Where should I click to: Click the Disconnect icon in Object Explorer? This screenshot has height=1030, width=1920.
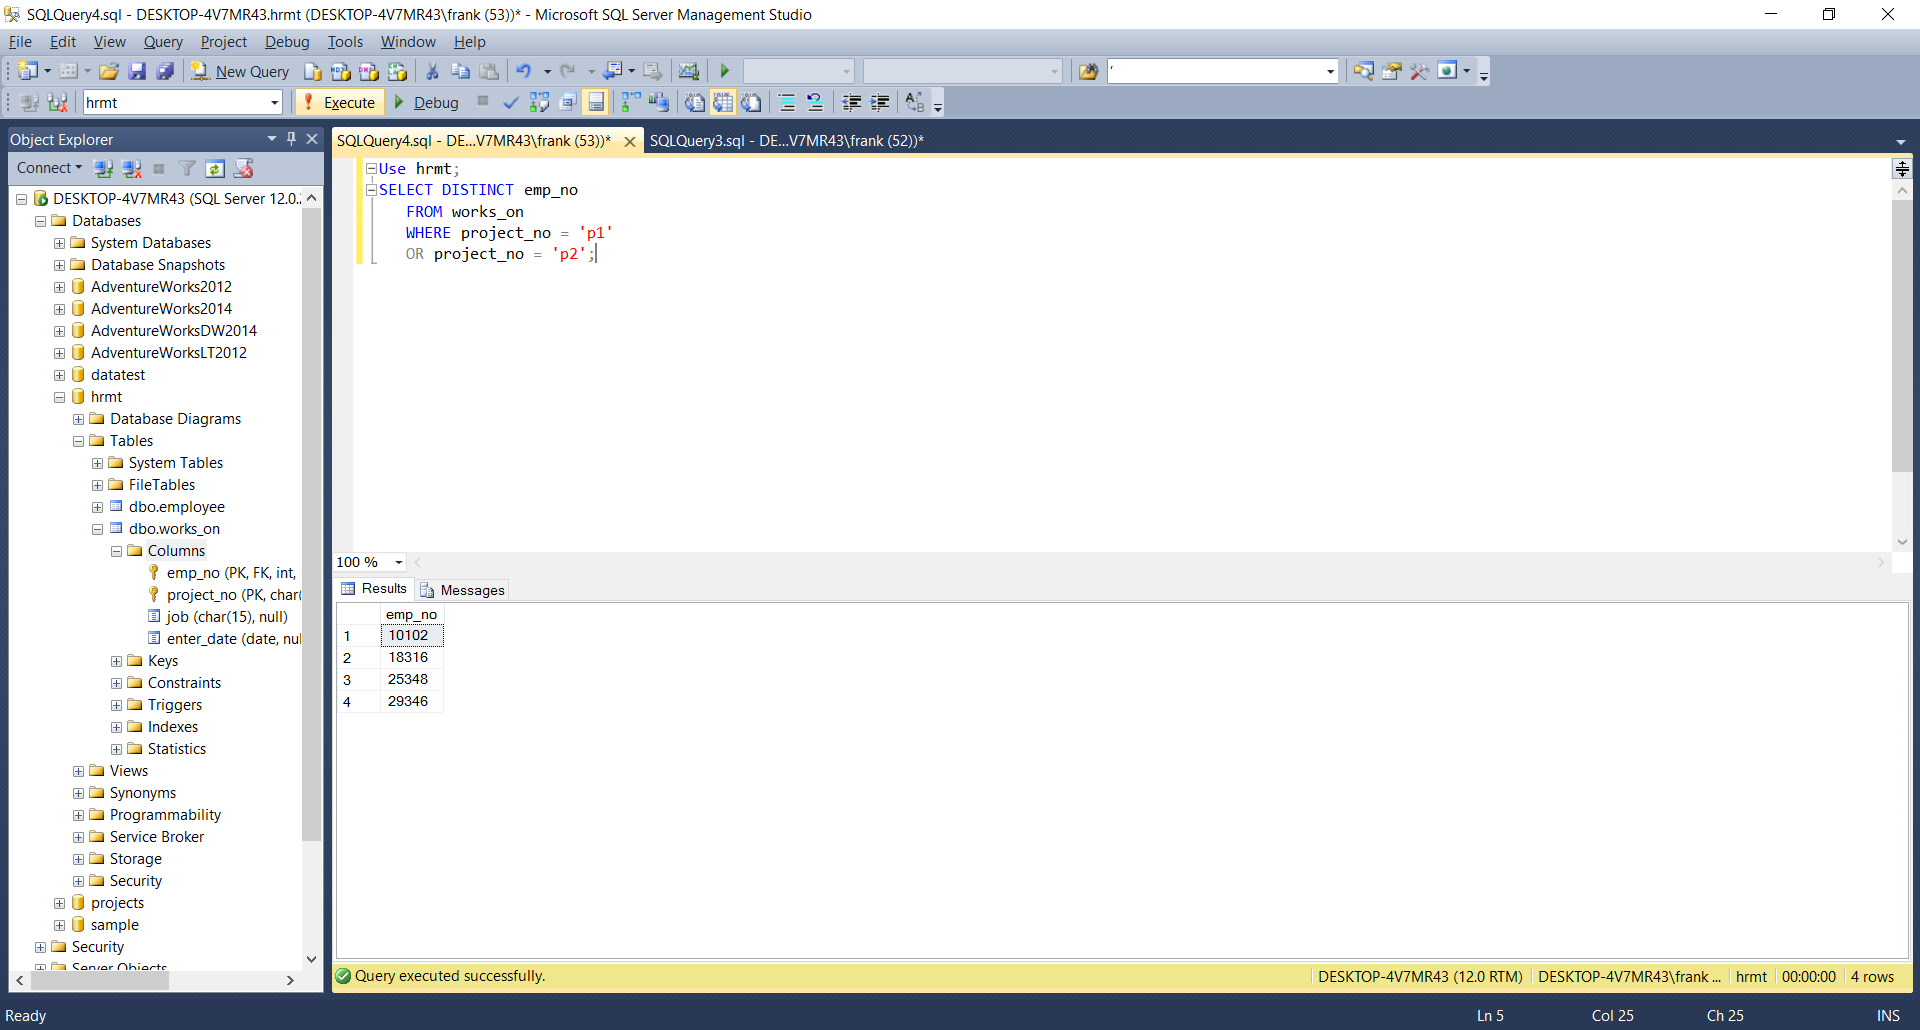pos(131,168)
